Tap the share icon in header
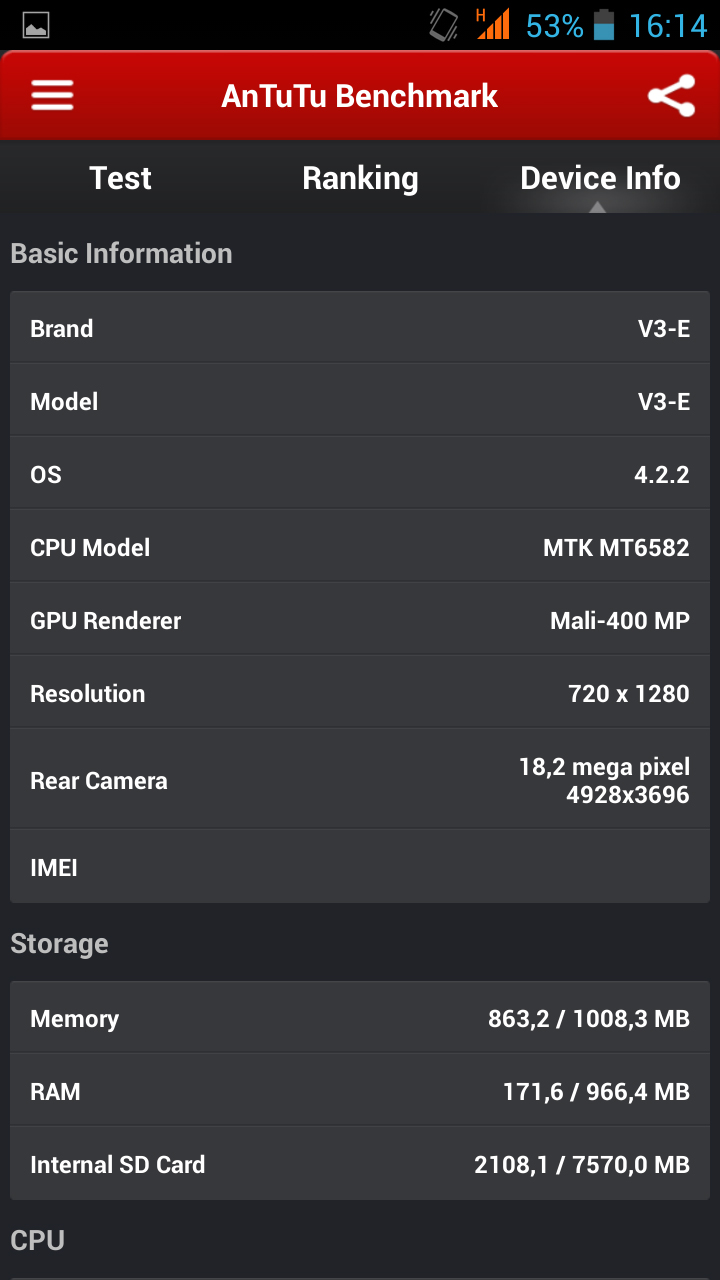Viewport: 720px width, 1280px height. tap(671, 96)
